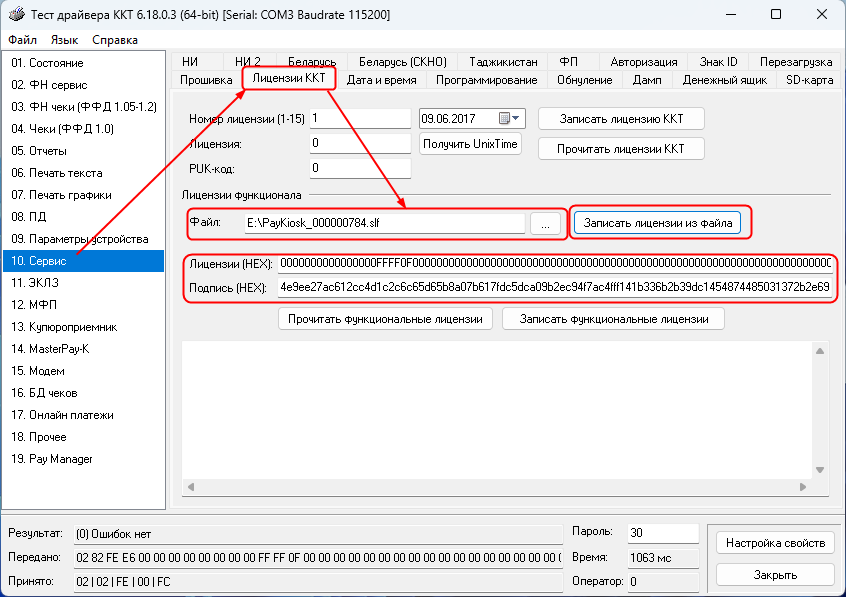Image resolution: width=846 pixels, height=597 pixels.
Task: Click the Получить UnixTime button
Action: [x=470, y=144]
